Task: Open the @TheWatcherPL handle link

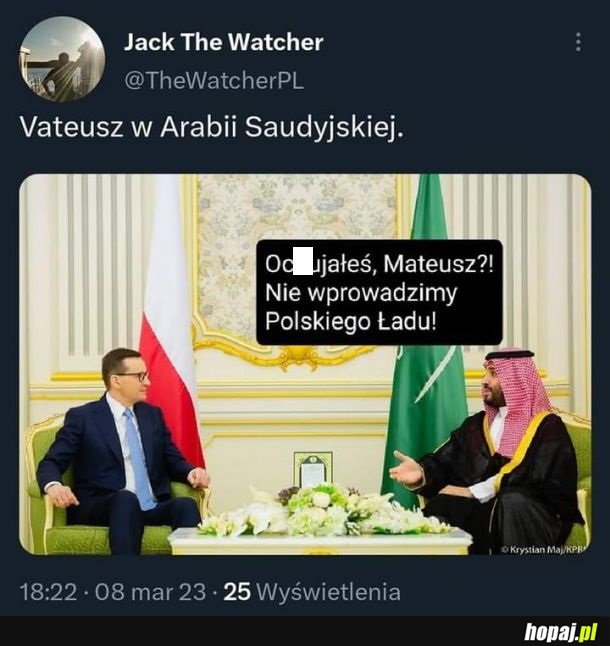Action: coord(214,80)
